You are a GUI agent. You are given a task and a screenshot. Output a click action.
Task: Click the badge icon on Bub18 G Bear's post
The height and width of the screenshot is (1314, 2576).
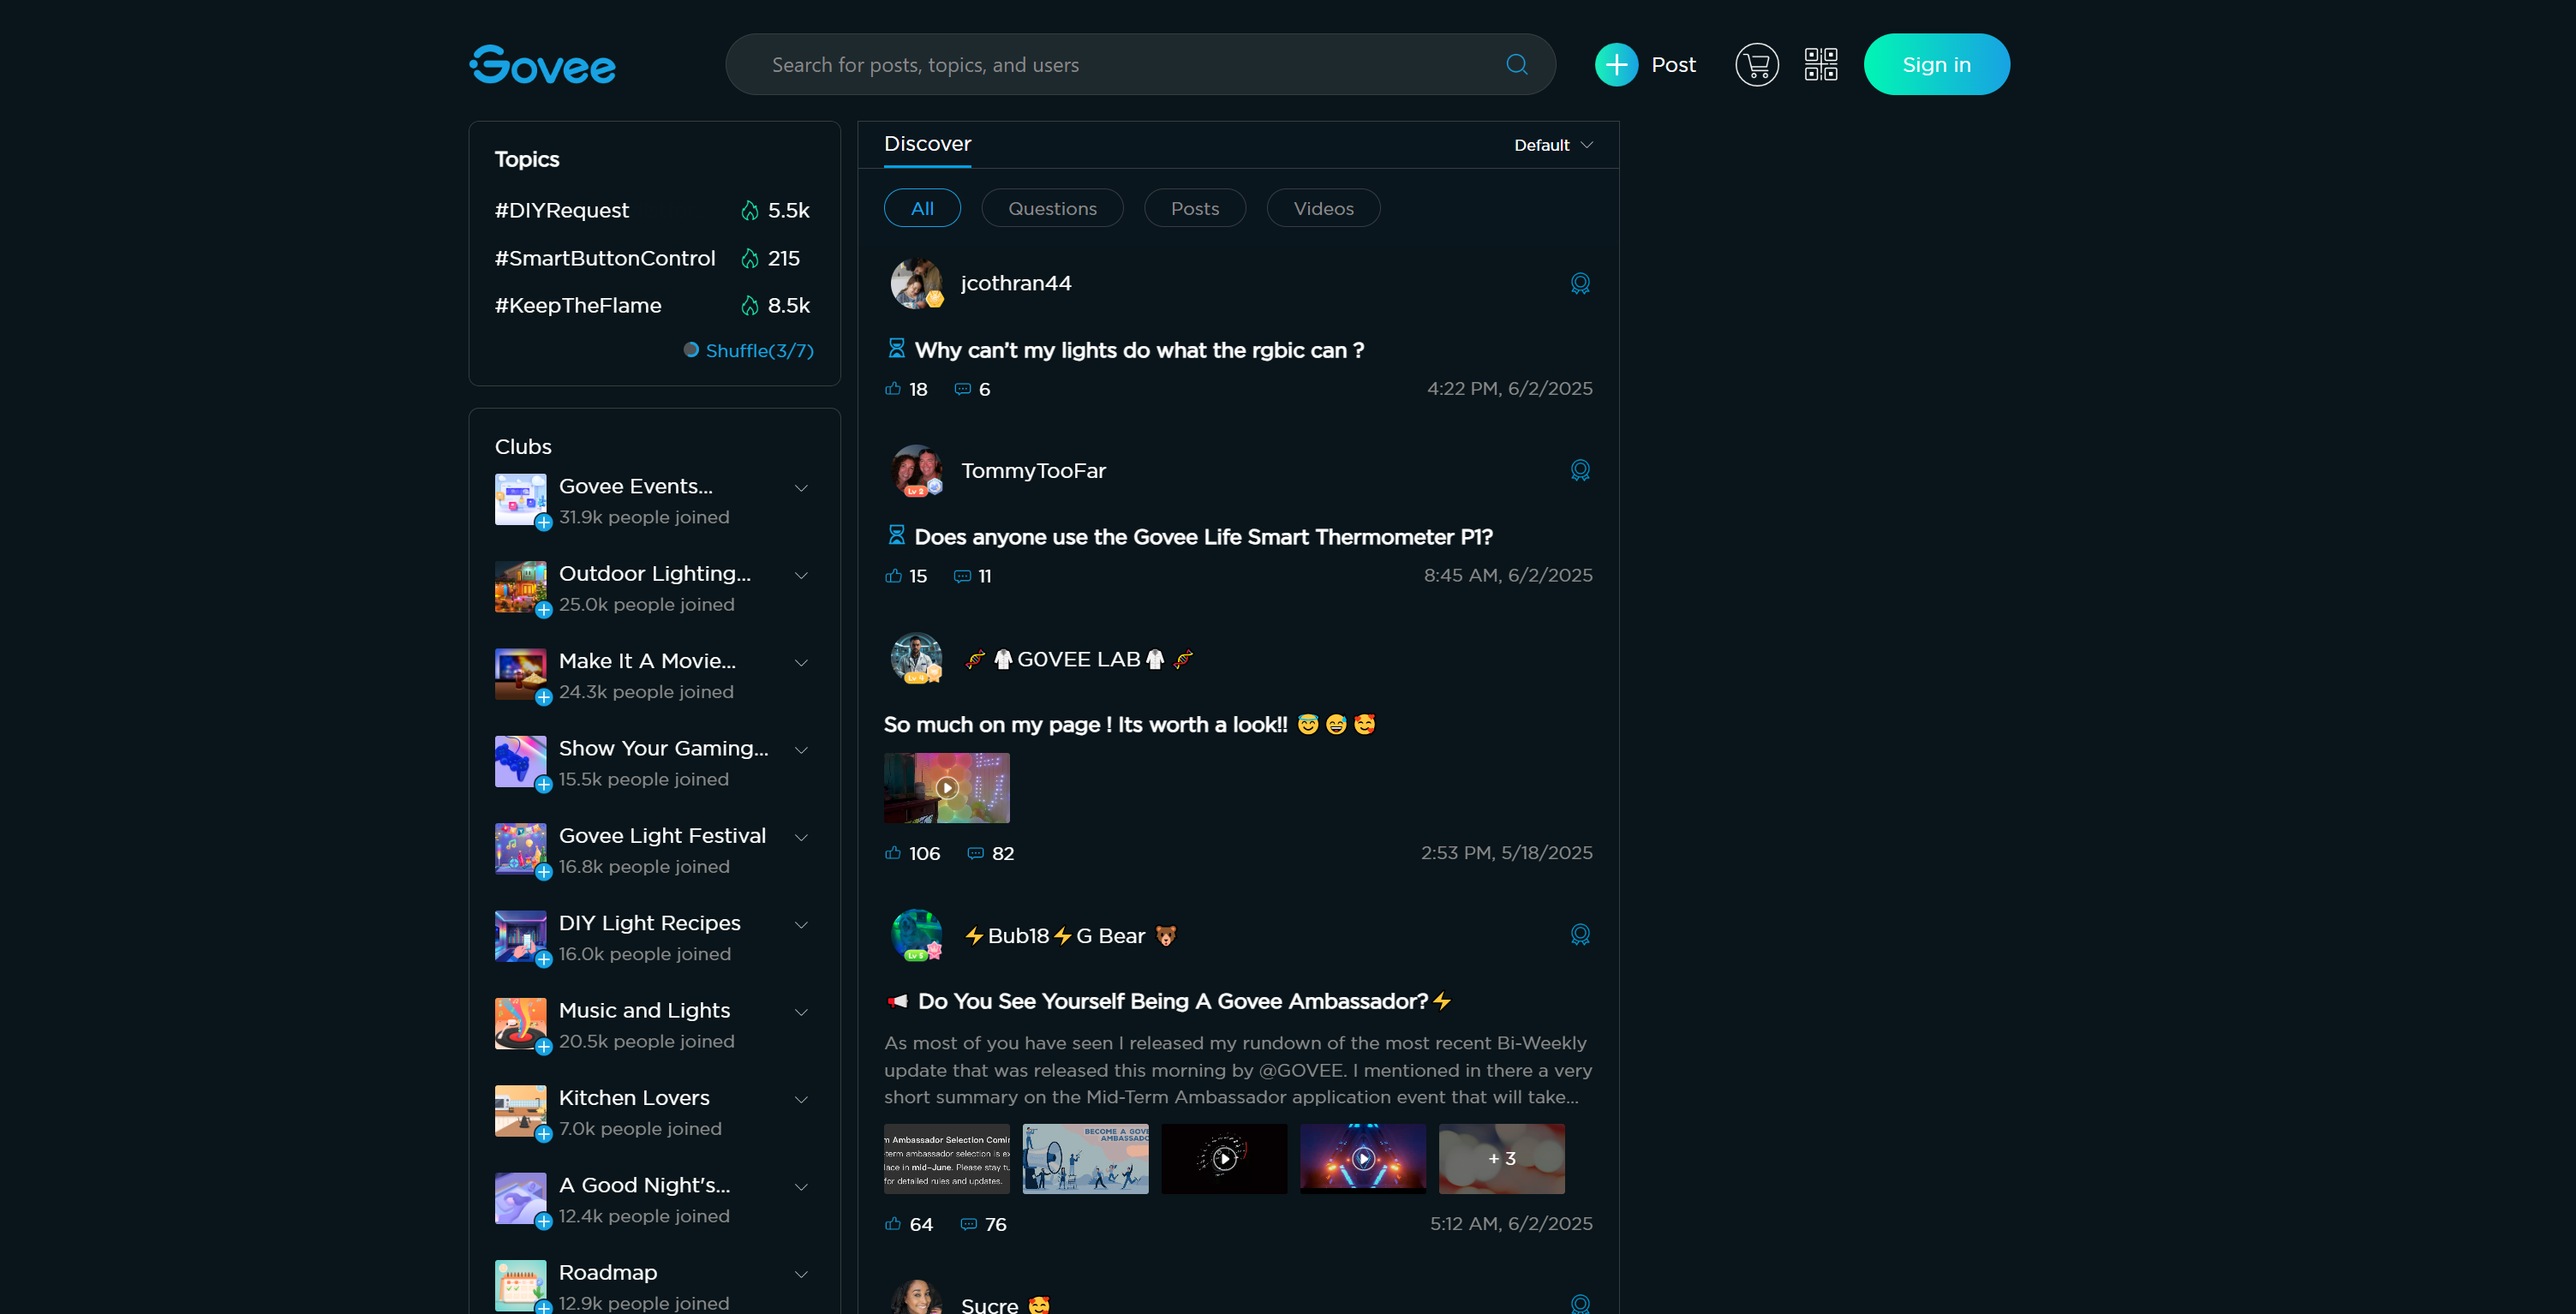tap(1580, 935)
